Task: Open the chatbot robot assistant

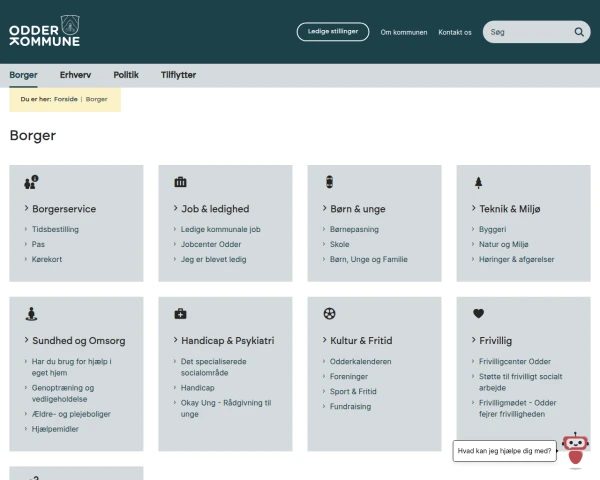Action: coord(574,449)
